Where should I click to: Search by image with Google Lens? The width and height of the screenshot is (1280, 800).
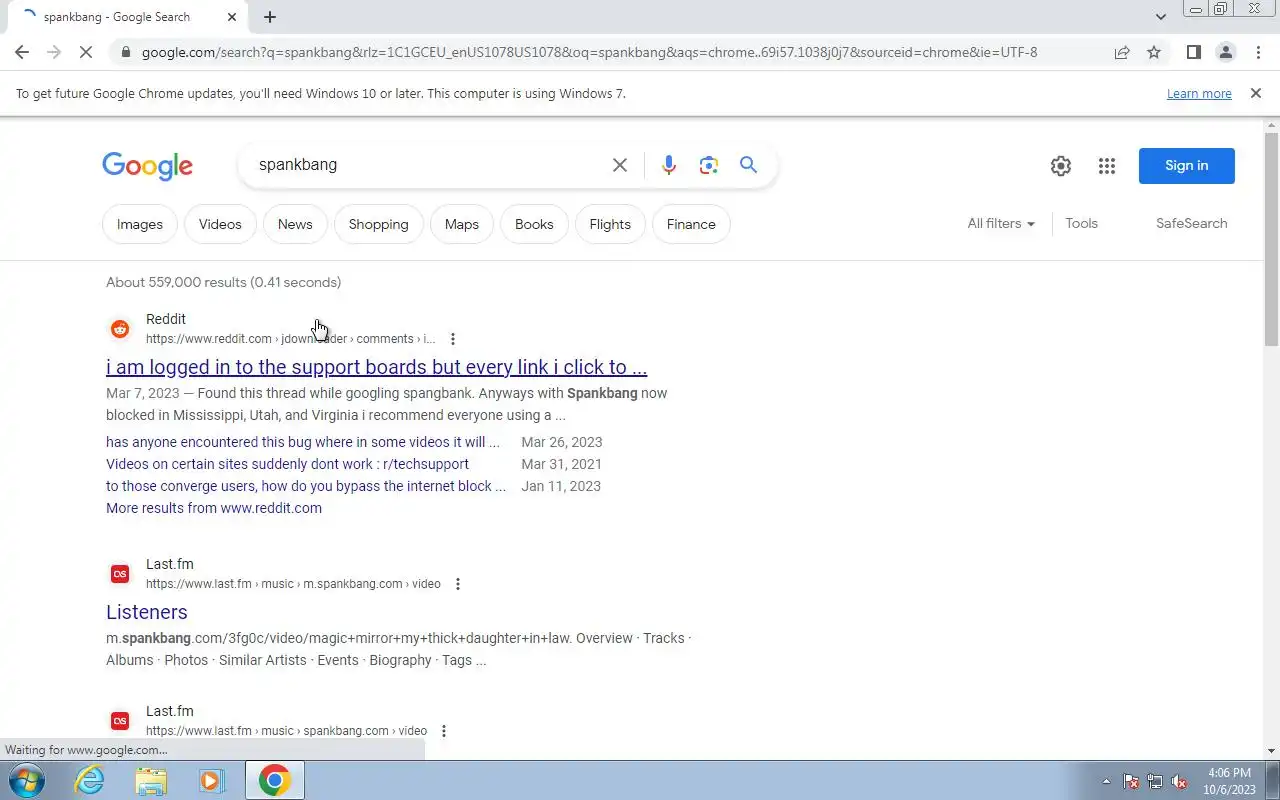(709, 165)
